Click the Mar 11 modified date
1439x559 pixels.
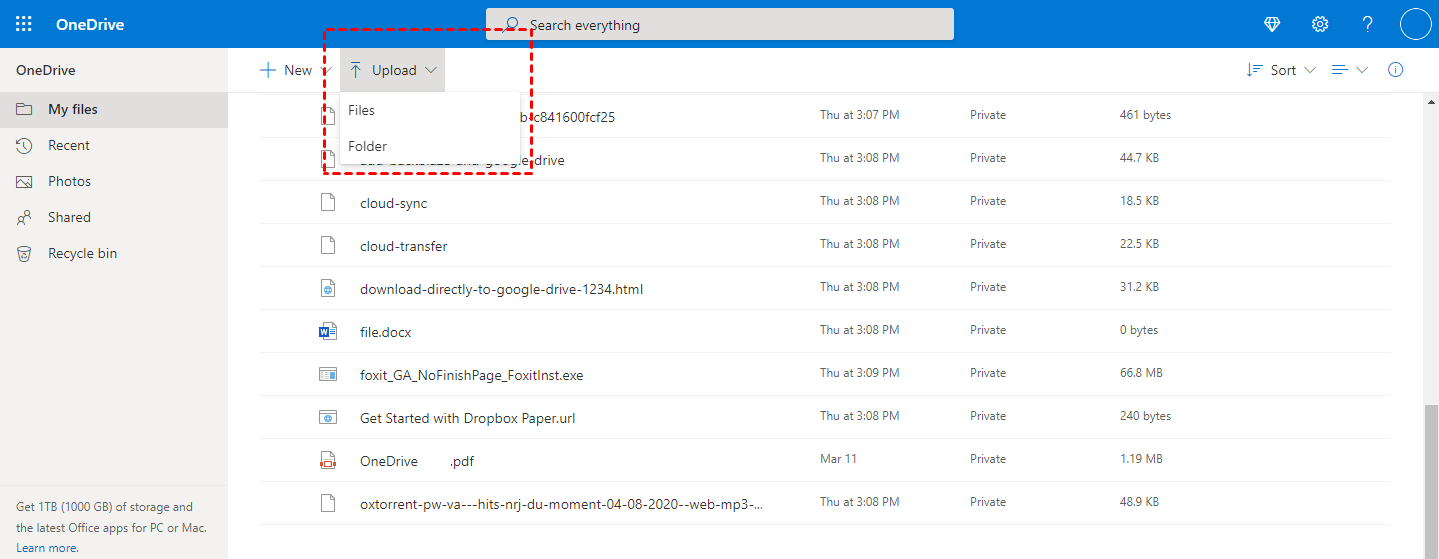(x=837, y=459)
